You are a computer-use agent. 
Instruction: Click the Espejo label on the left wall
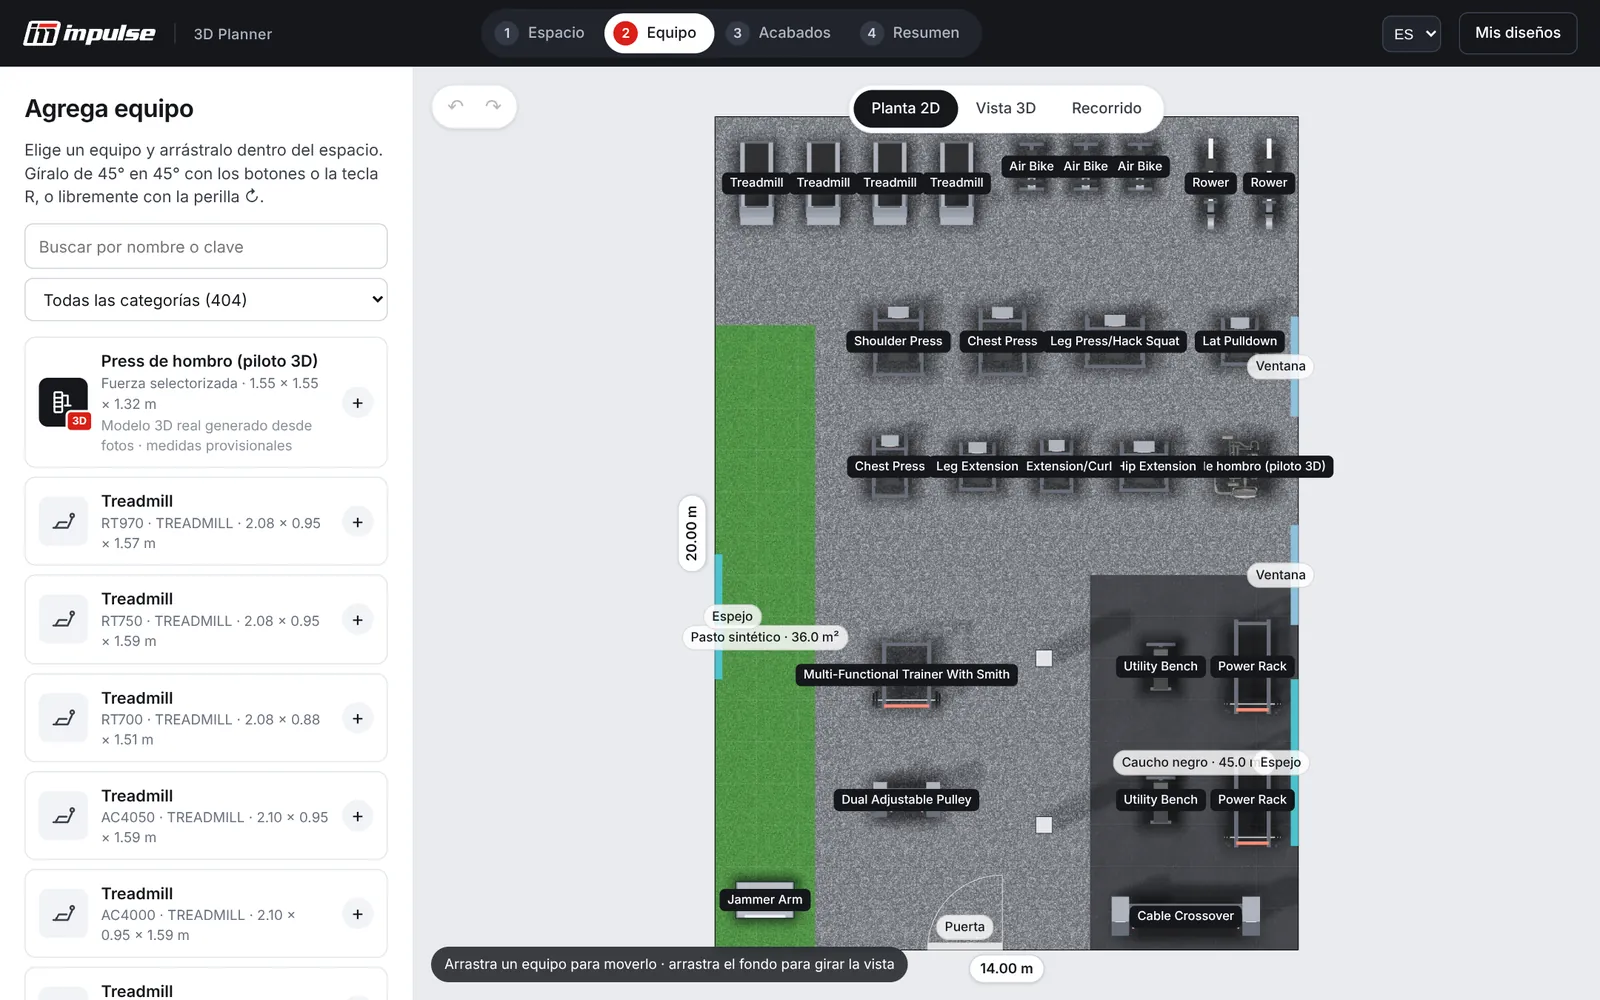[x=732, y=616]
